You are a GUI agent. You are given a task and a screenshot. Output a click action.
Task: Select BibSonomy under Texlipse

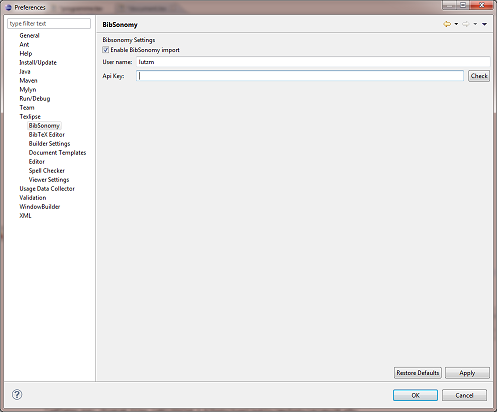pos(44,125)
